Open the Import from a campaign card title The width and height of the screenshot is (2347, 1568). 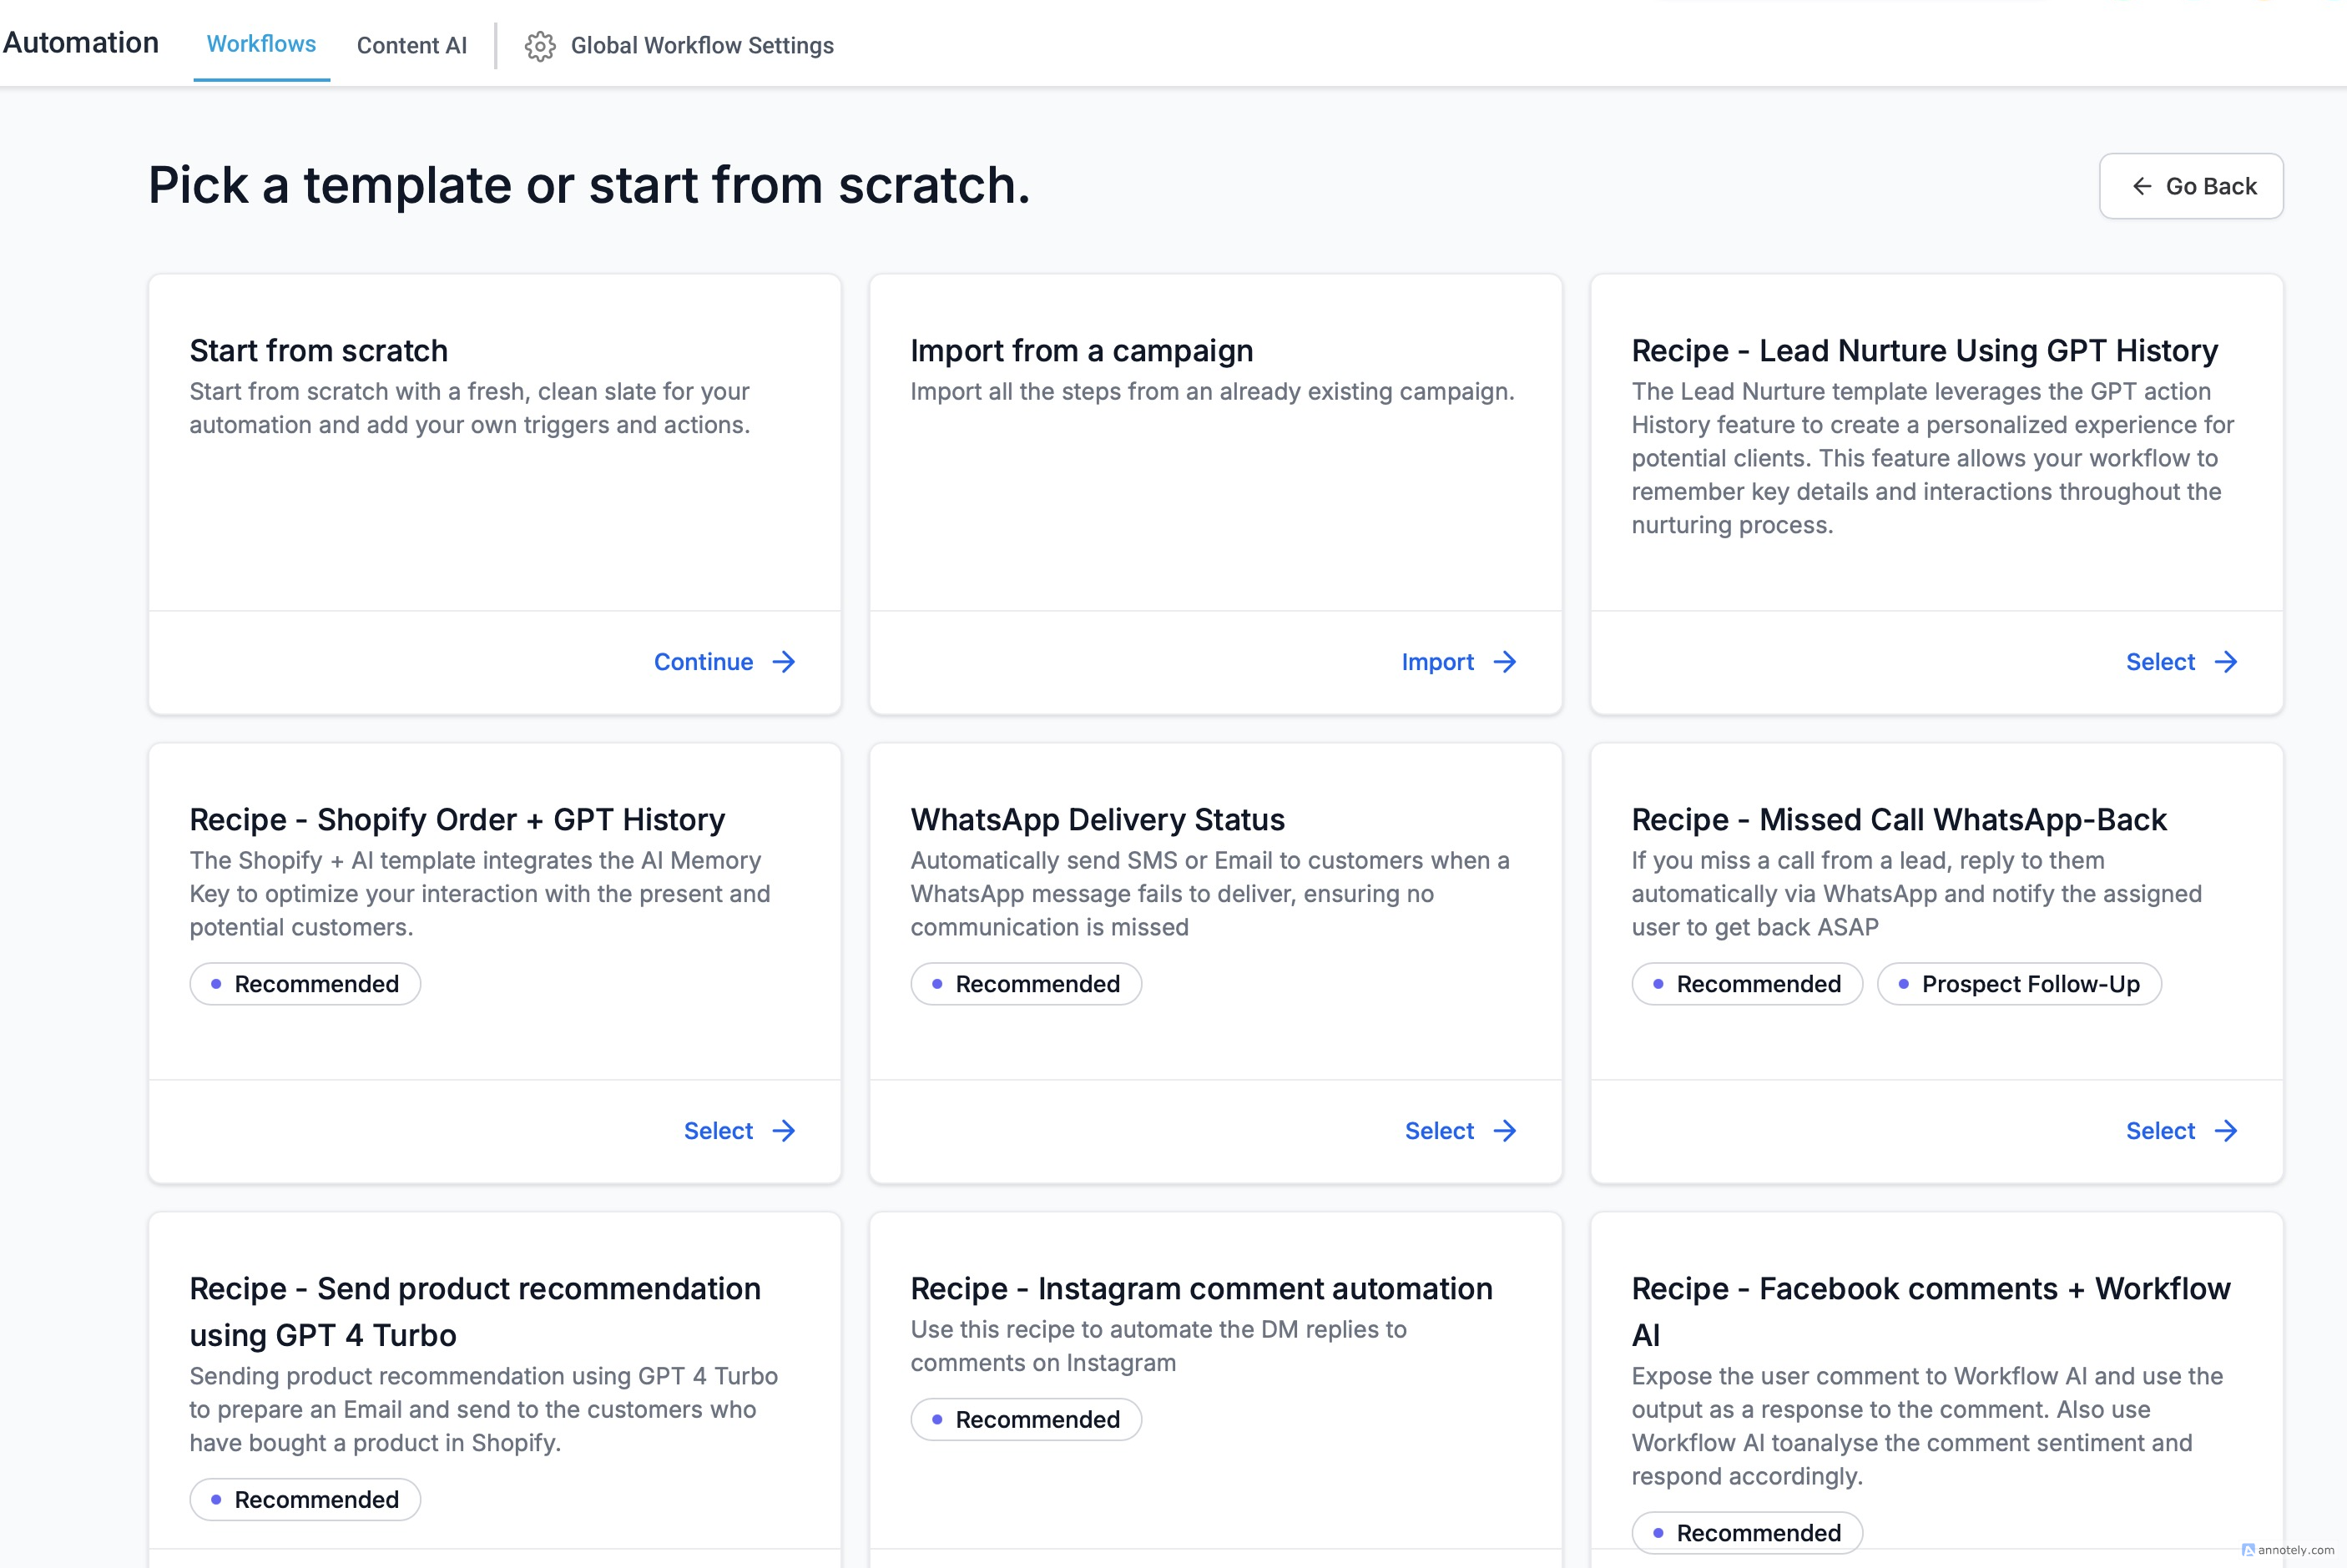pos(1081,351)
